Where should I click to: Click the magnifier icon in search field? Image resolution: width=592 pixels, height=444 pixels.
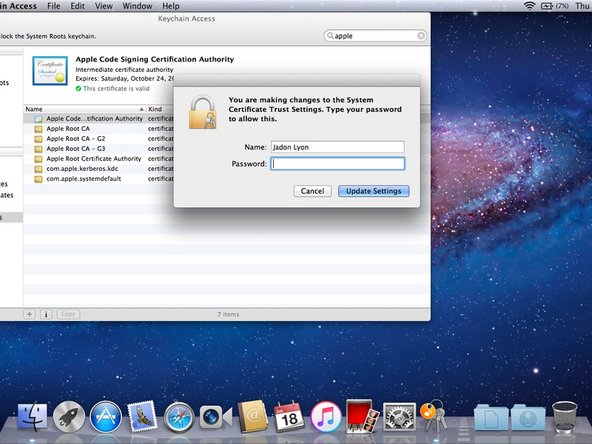[330, 35]
